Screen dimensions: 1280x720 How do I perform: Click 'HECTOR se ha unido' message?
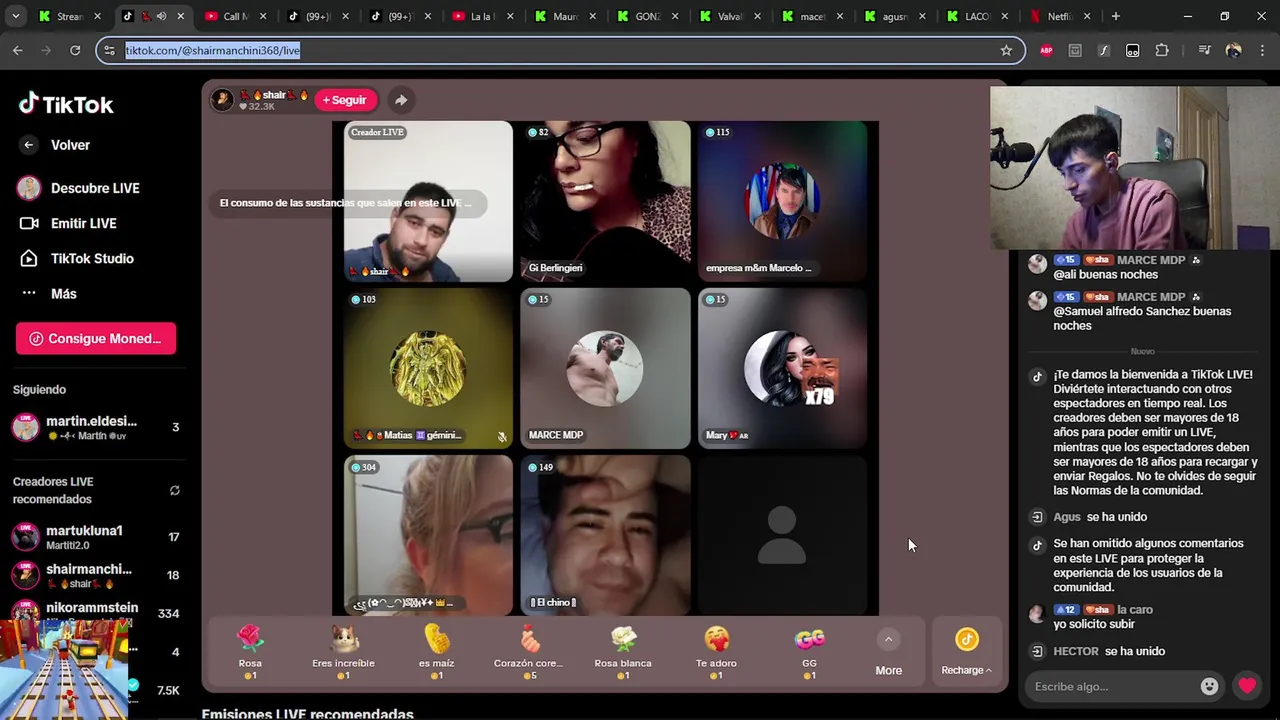(1108, 651)
